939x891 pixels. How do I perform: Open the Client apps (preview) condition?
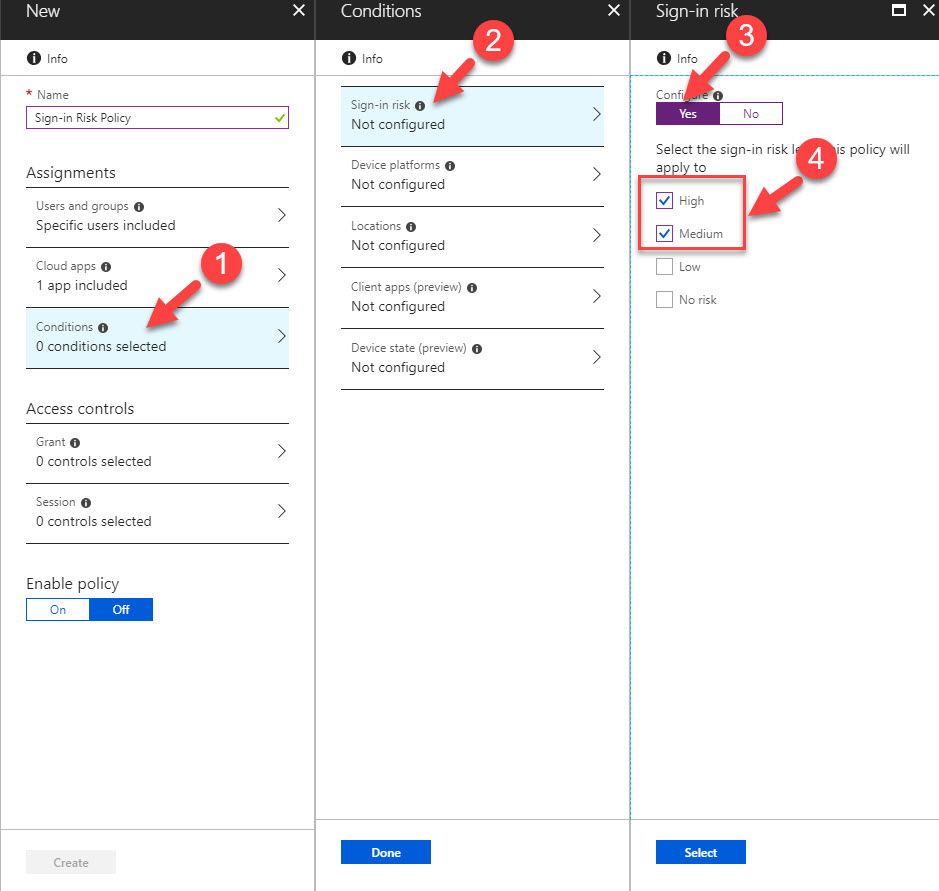pos(472,297)
